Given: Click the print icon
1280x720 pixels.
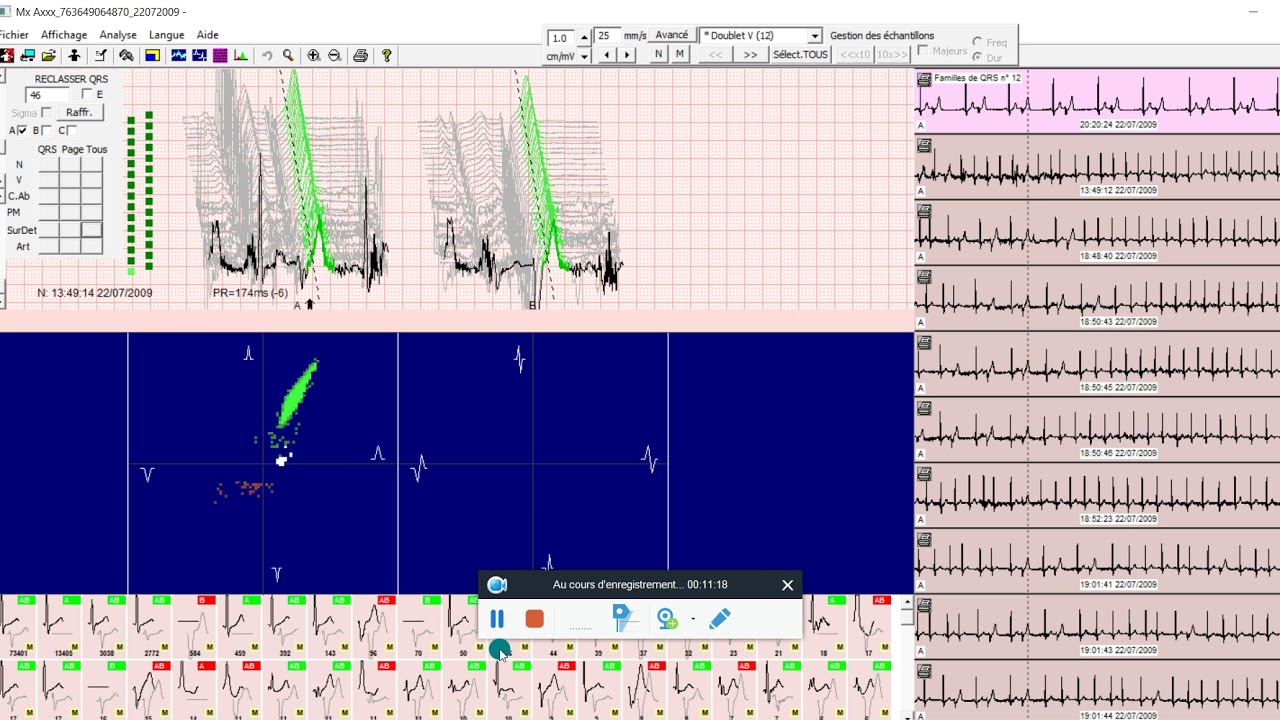Looking at the screenshot, I should coord(360,55).
